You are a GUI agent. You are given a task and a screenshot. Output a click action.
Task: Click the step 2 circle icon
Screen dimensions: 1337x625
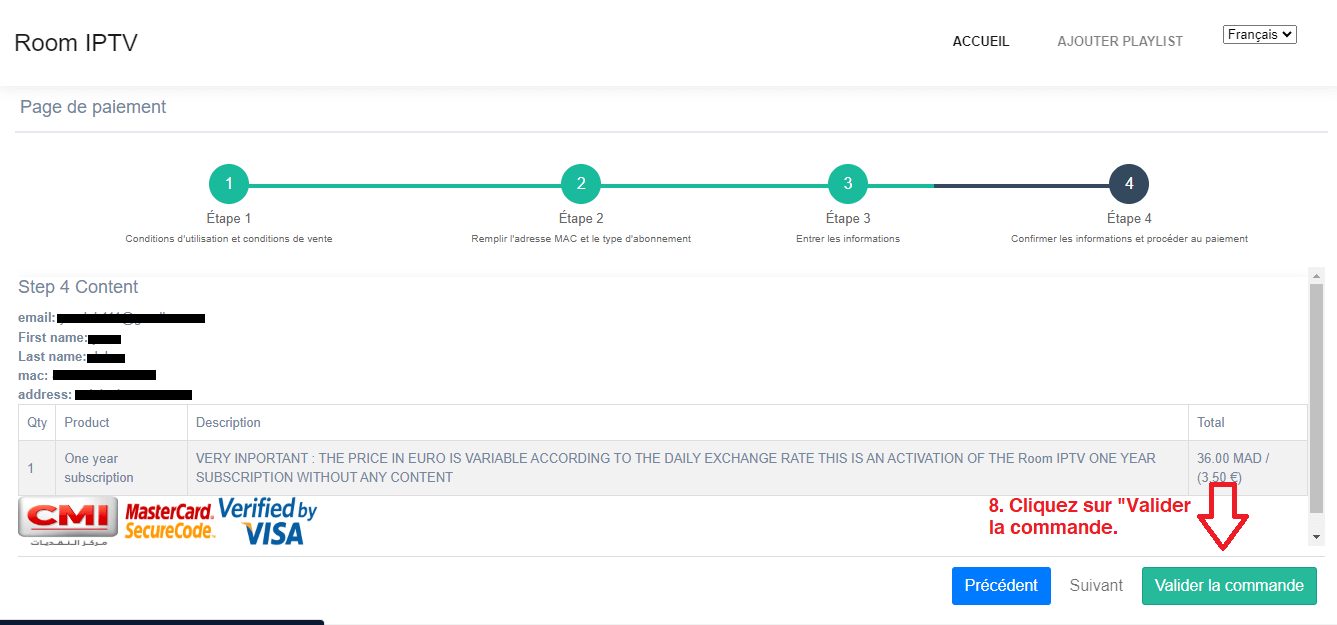581,184
